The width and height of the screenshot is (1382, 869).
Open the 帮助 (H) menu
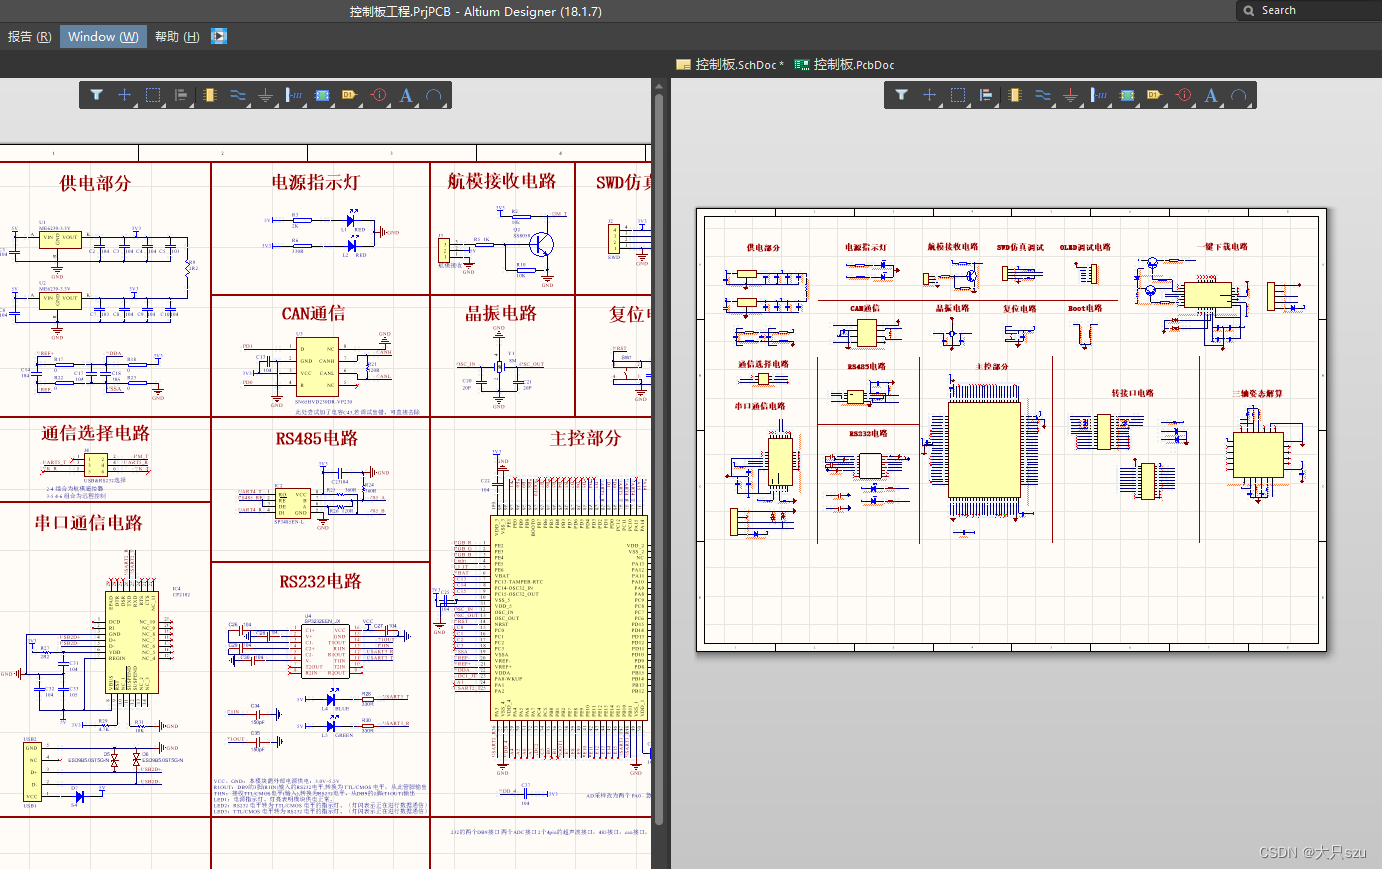pos(177,37)
